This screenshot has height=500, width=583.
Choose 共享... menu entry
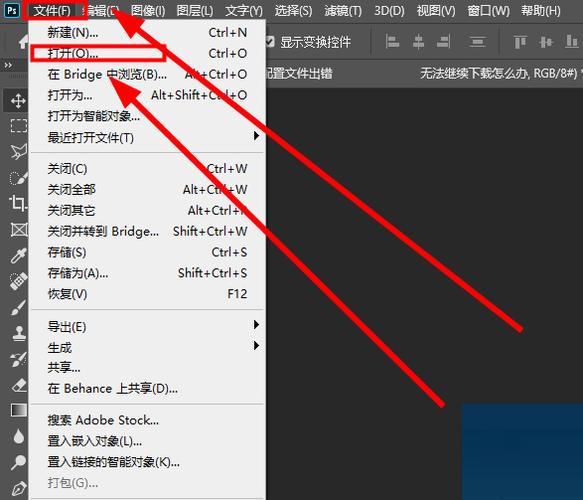[147, 368]
